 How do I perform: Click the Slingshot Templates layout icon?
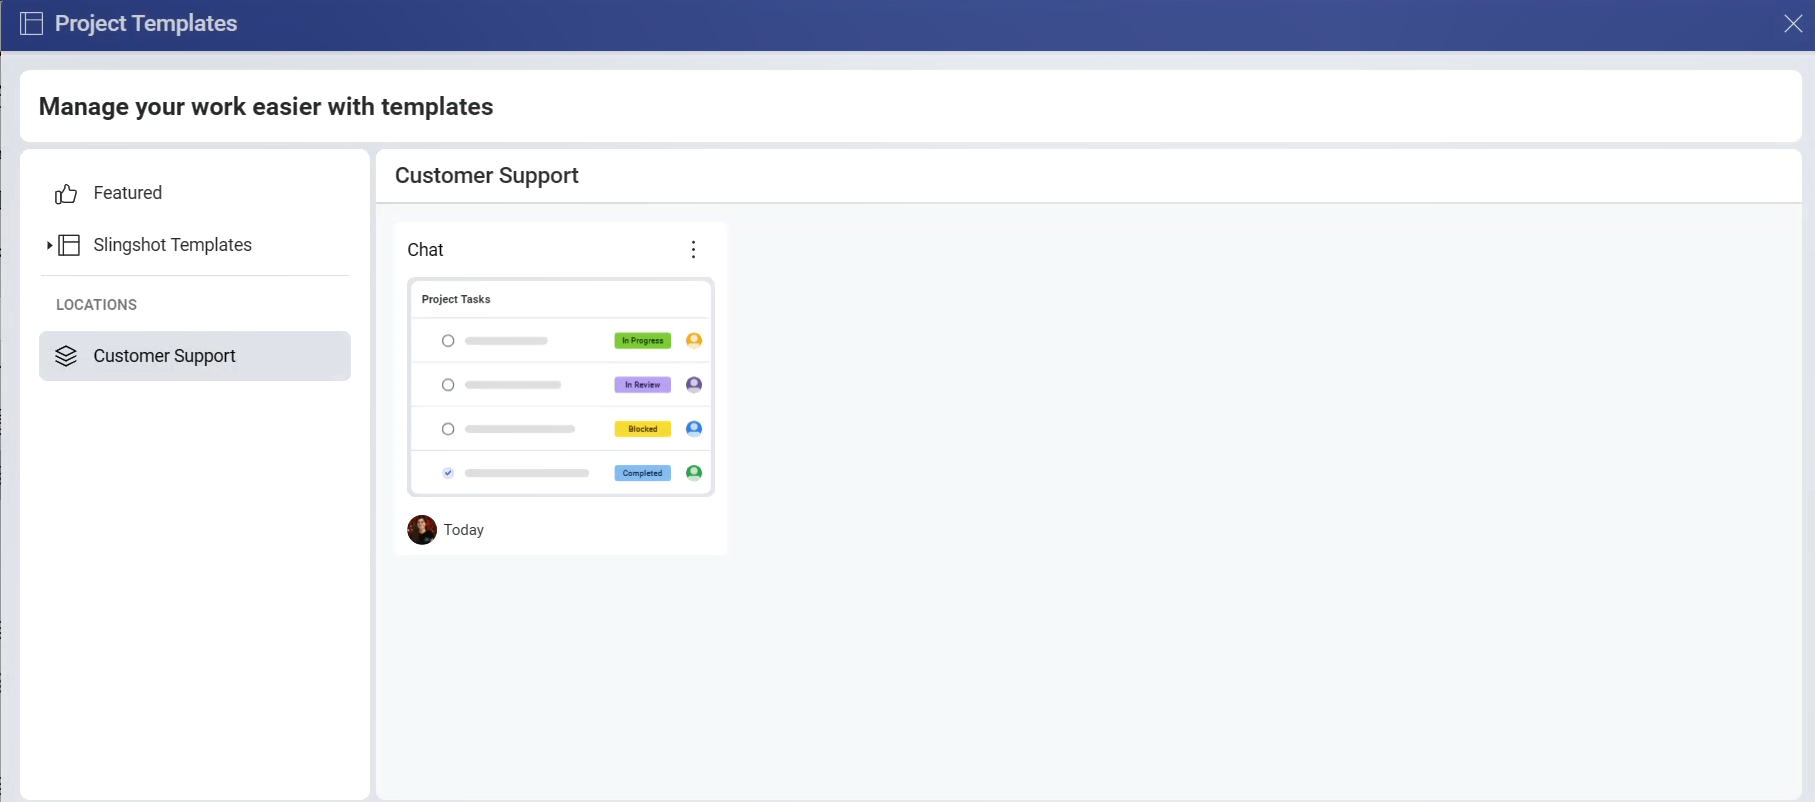(x=69, y=245)
